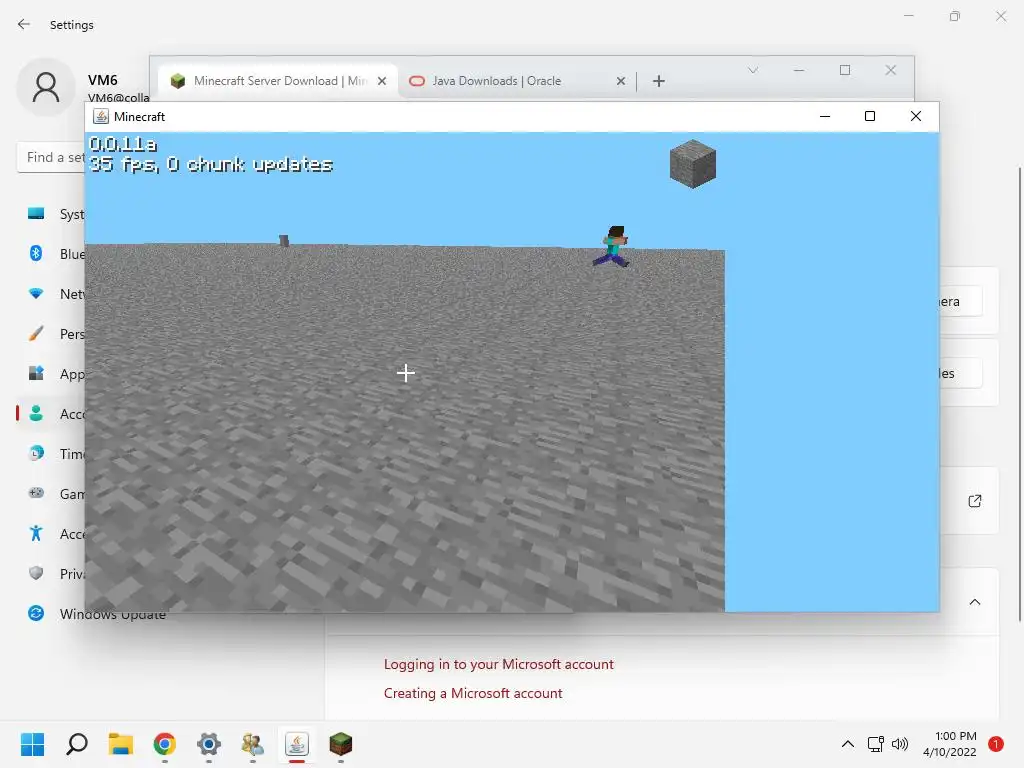The height and width of the screenshot is (768, 1024).
Task: Open Personalization via the paintbrush icon
Action: (x=36, y=334)
